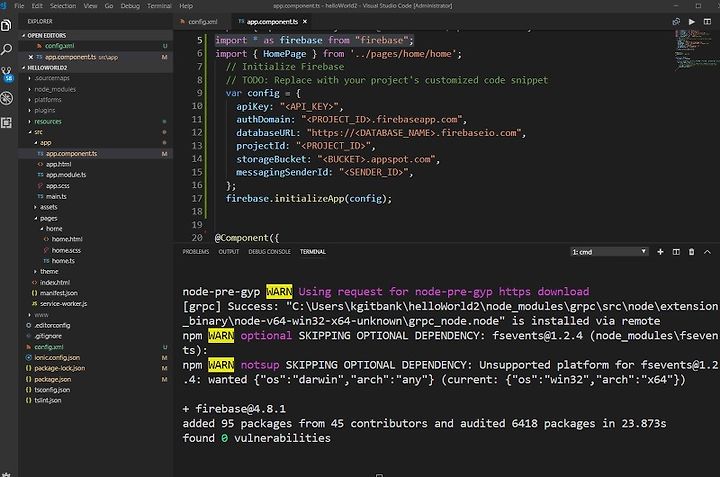The image size is (720, 477).
Task: Open the Terminal menu
Action: (x=159, y=6)
